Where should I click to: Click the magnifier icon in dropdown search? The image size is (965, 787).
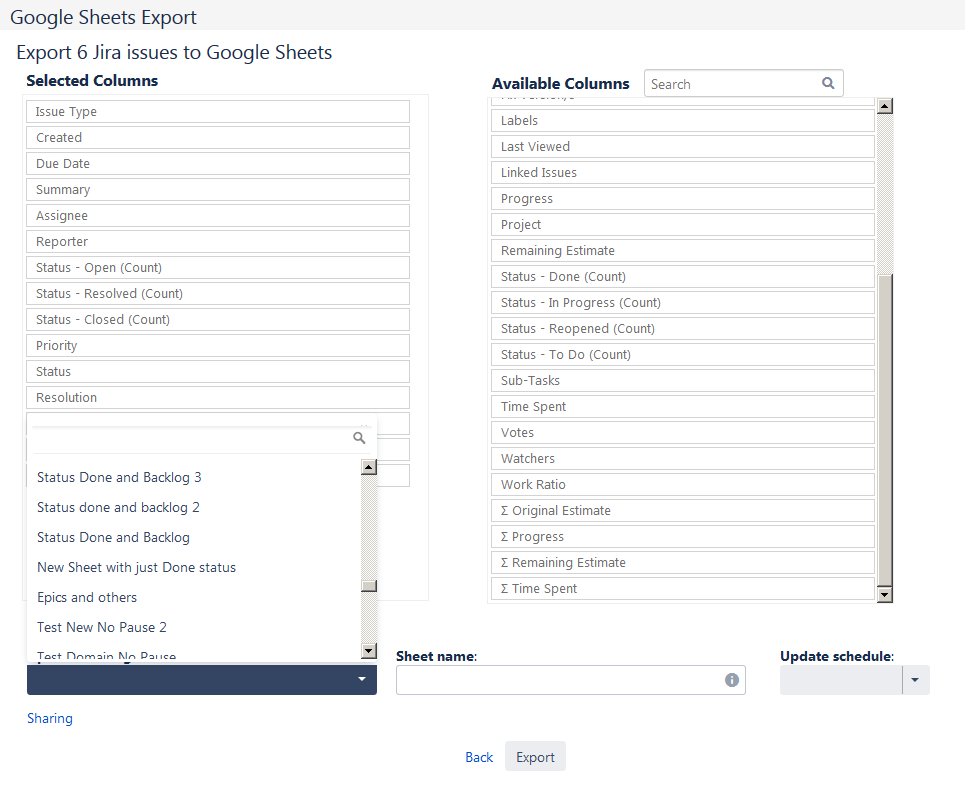tap(359, 438)
